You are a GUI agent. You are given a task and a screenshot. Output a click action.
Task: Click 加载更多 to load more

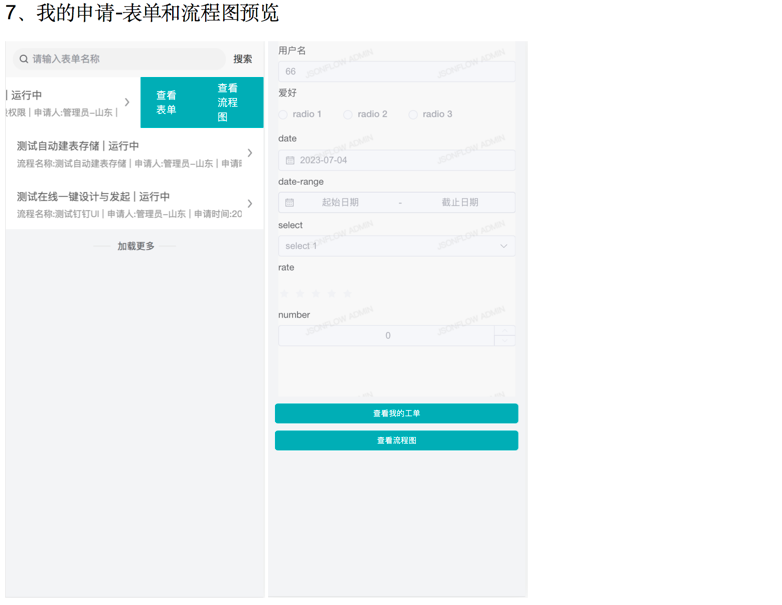coord(136,246)
